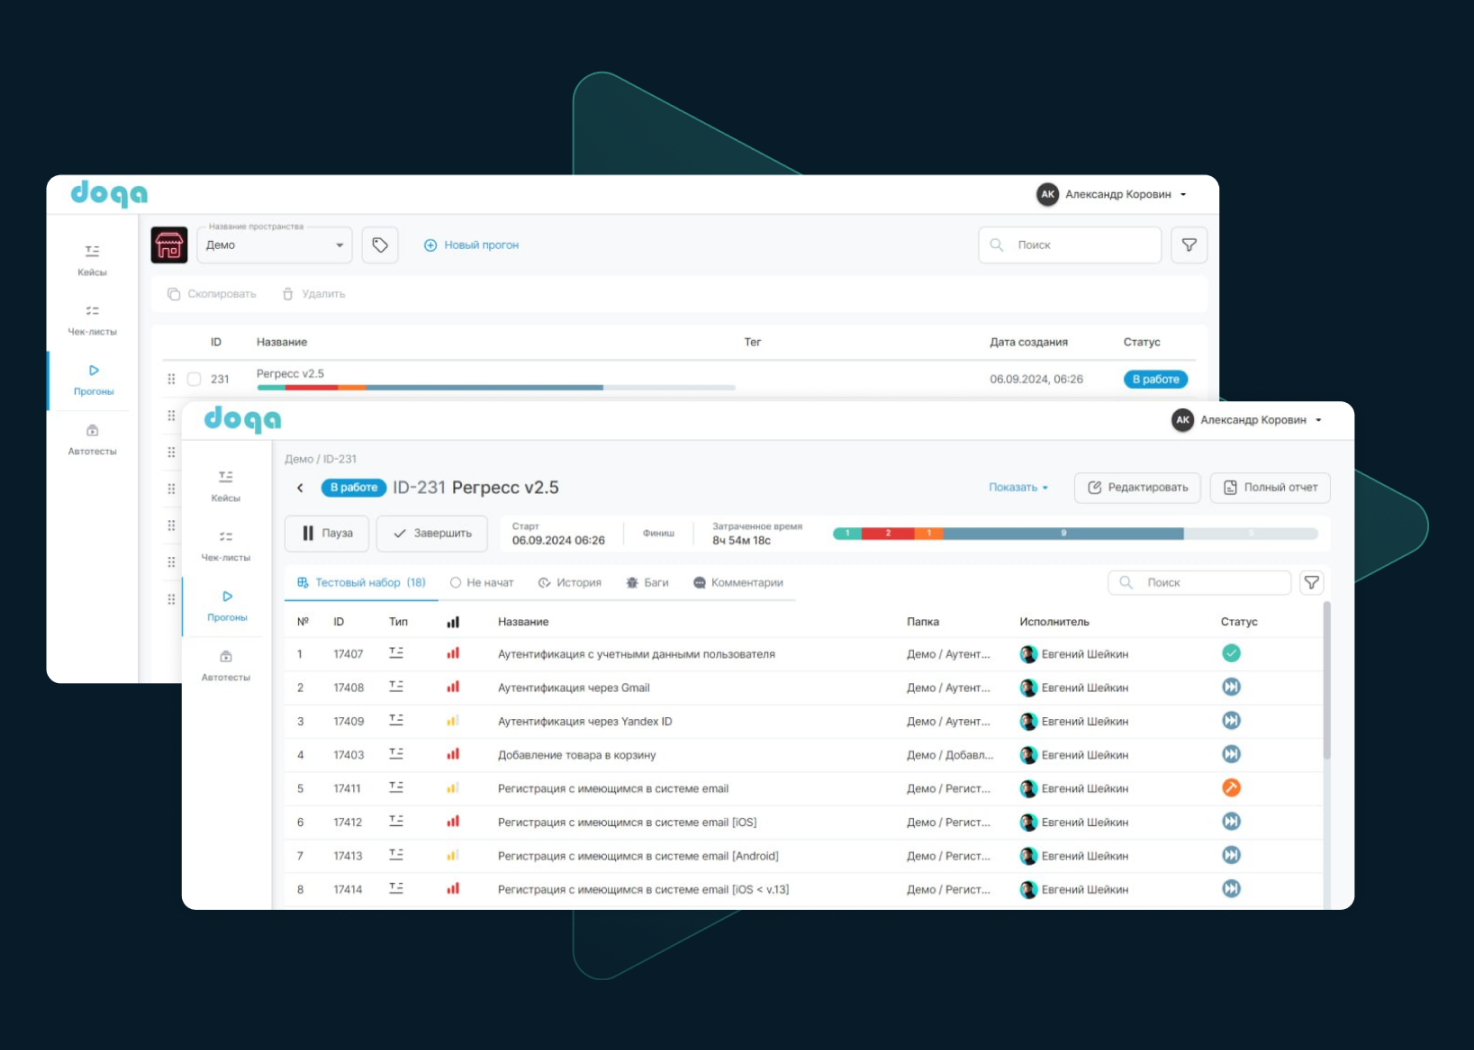Click the passed status icon for case 17407

coord(1231,654)
